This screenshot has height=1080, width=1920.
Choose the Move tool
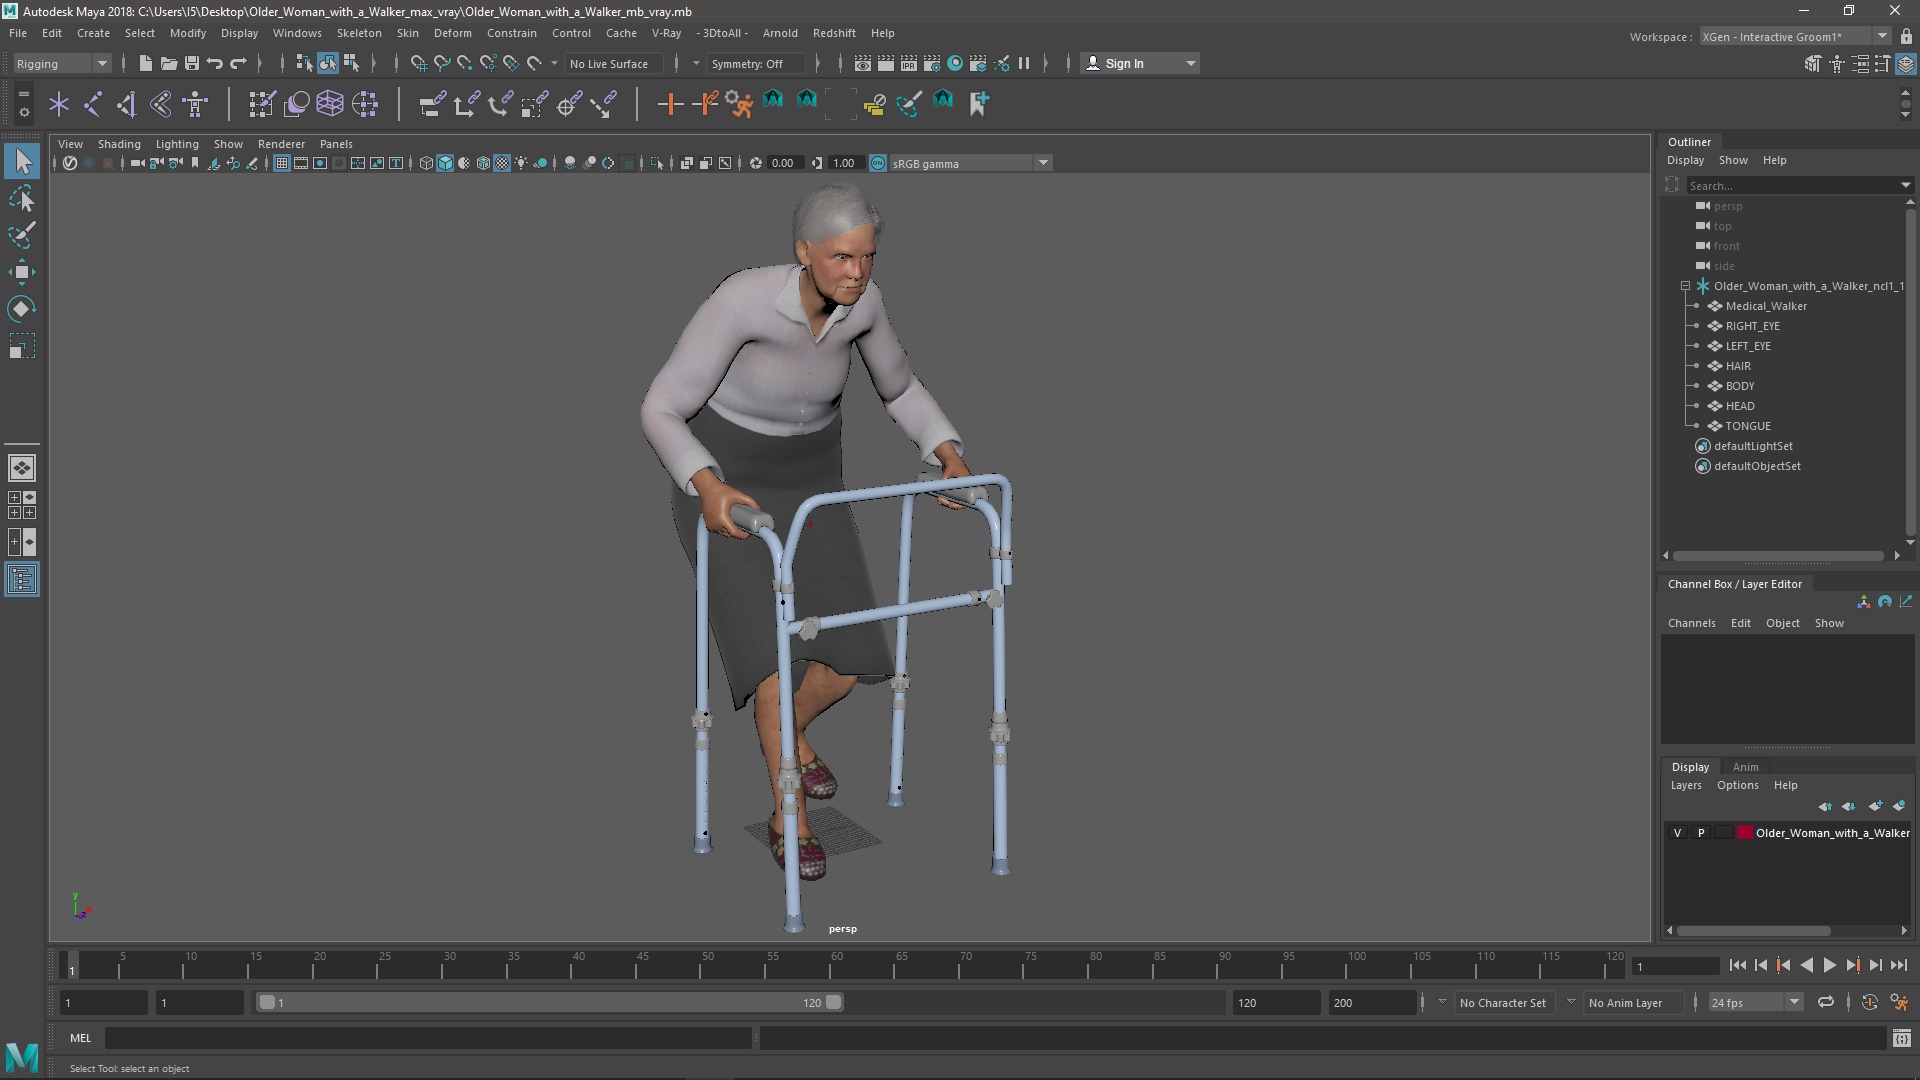tap(22, 272)
